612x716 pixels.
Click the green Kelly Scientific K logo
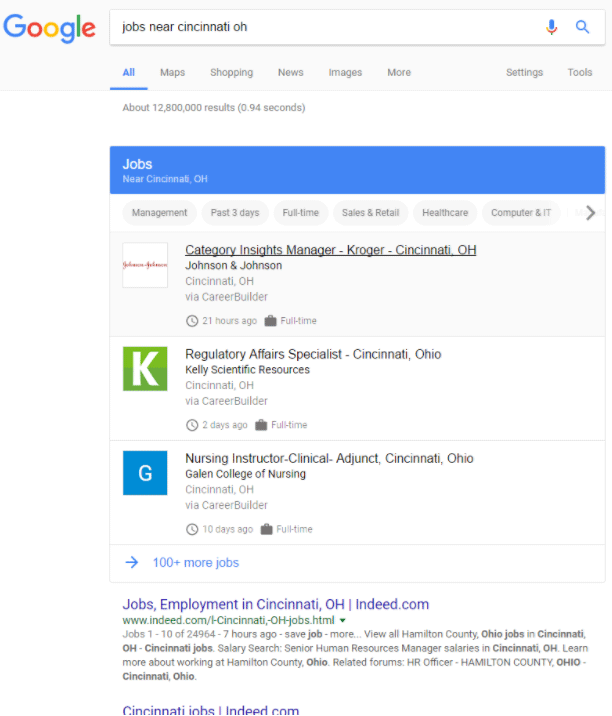(145, 368)
